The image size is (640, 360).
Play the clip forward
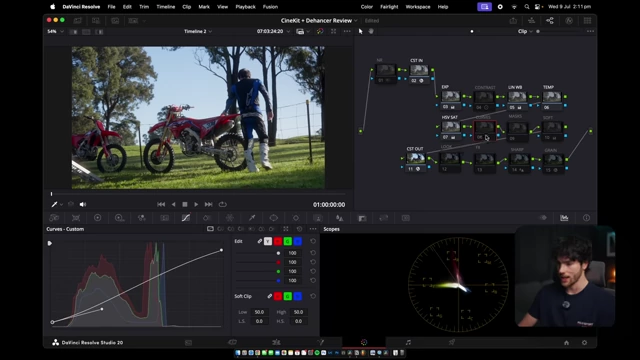point(196,204)
